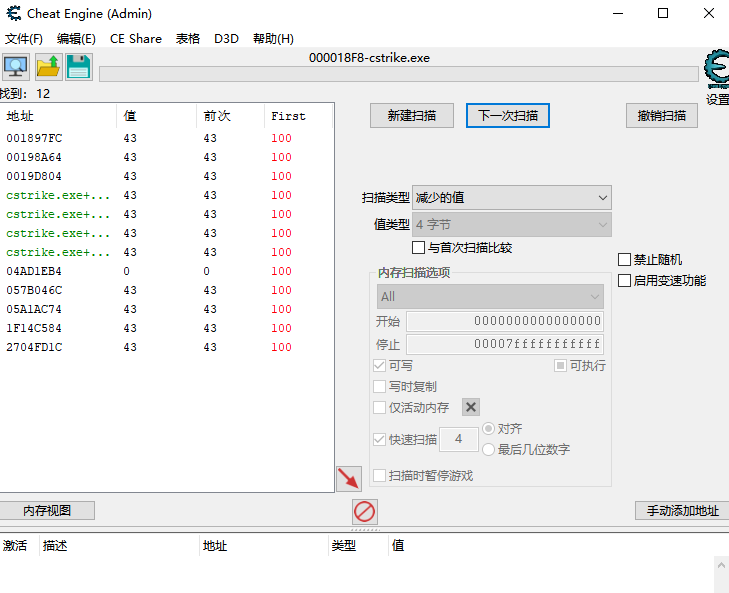This screenshot has width=729, height=593.
Task: Click the 类型 column header in cheat table
Action: pyautogui.click(x=358, y=546)
